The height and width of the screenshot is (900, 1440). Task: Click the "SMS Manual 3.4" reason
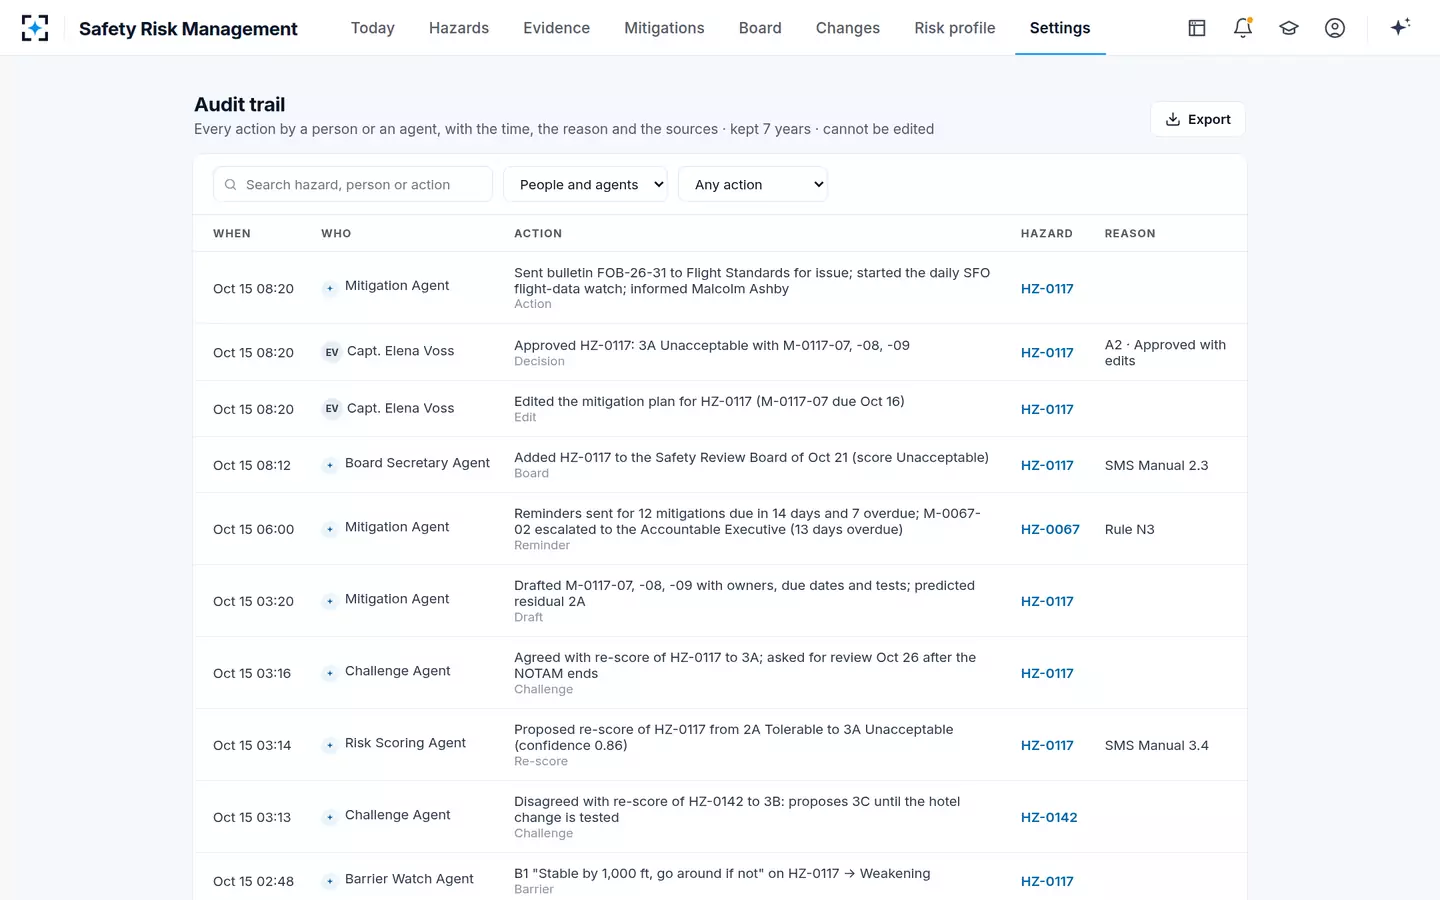(1157, 745)
